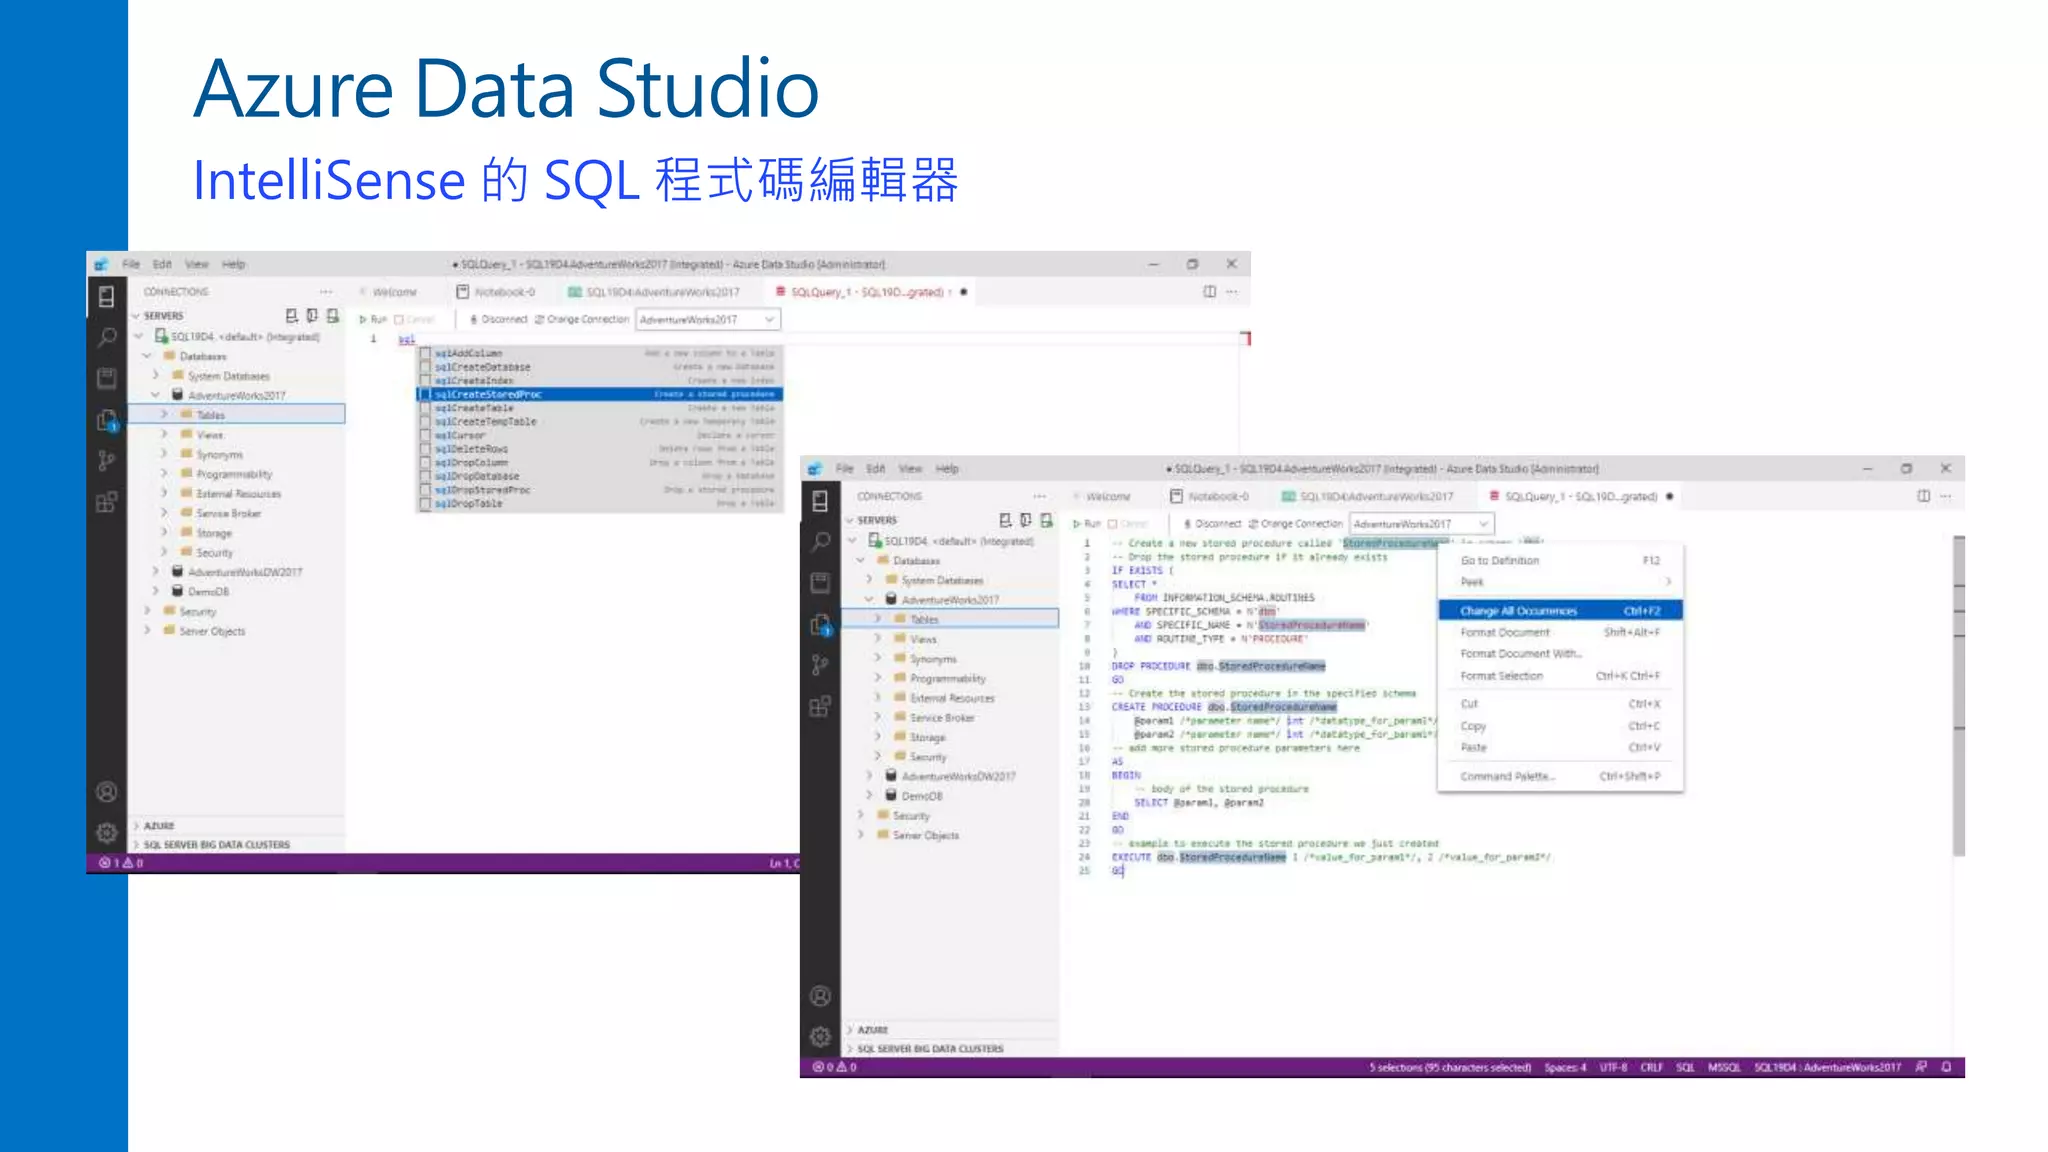
Task: Open Connections panel ellipsis menu in left window
Action: 326,292
